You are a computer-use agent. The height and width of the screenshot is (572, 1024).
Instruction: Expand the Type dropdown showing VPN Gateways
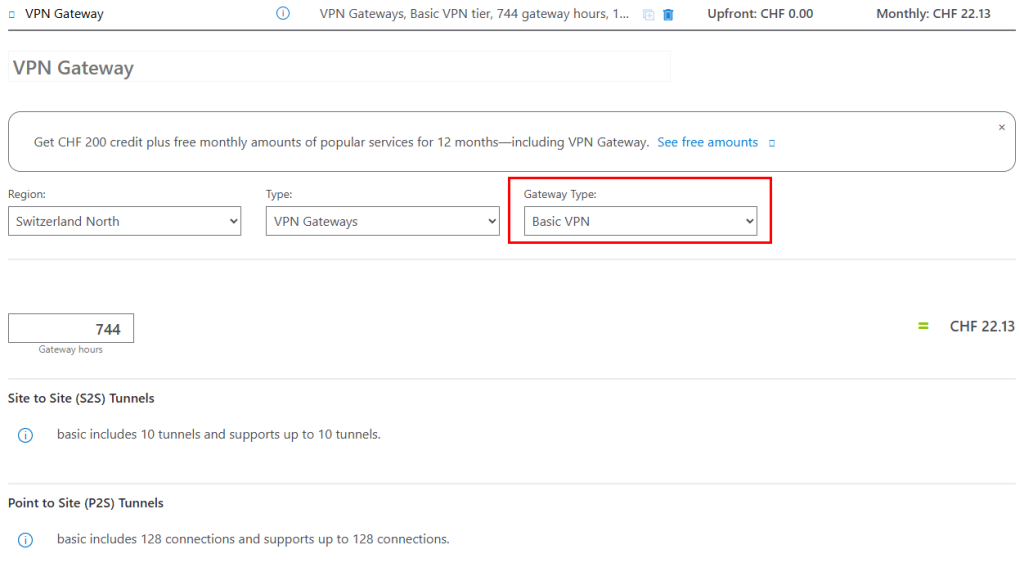click(383, 221)
